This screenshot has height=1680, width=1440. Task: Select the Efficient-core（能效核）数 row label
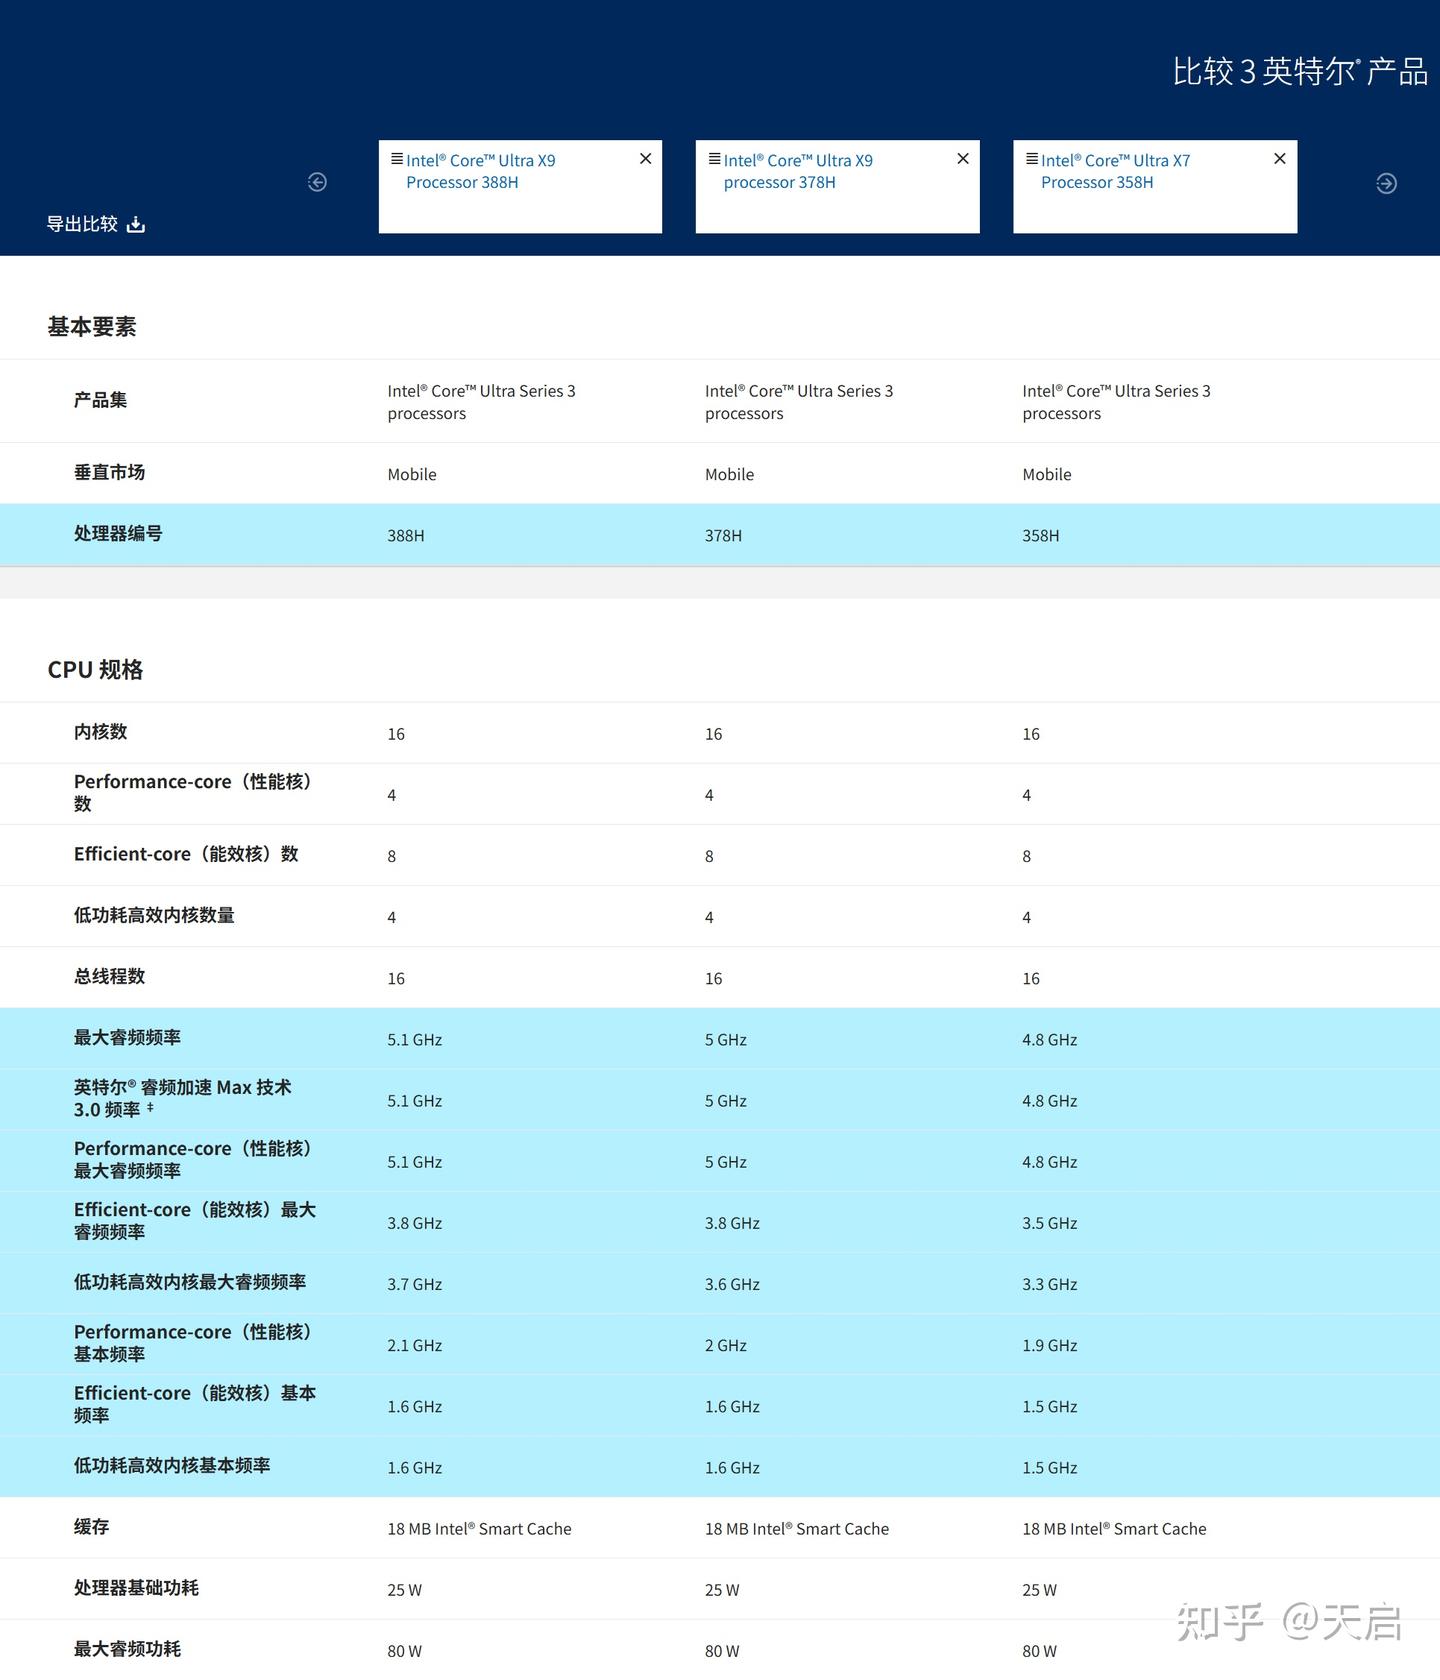click(186, 854)
